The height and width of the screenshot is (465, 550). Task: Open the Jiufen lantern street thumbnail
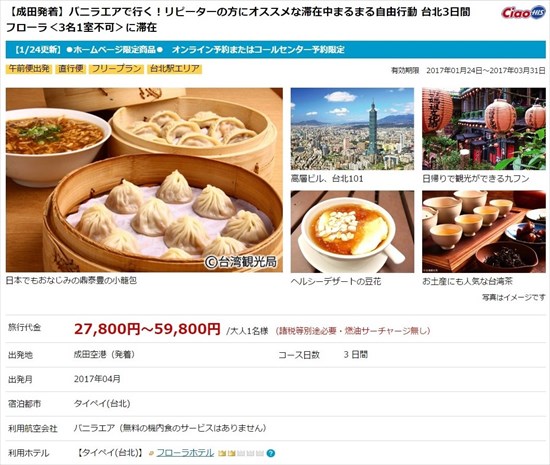click(484, 129)
